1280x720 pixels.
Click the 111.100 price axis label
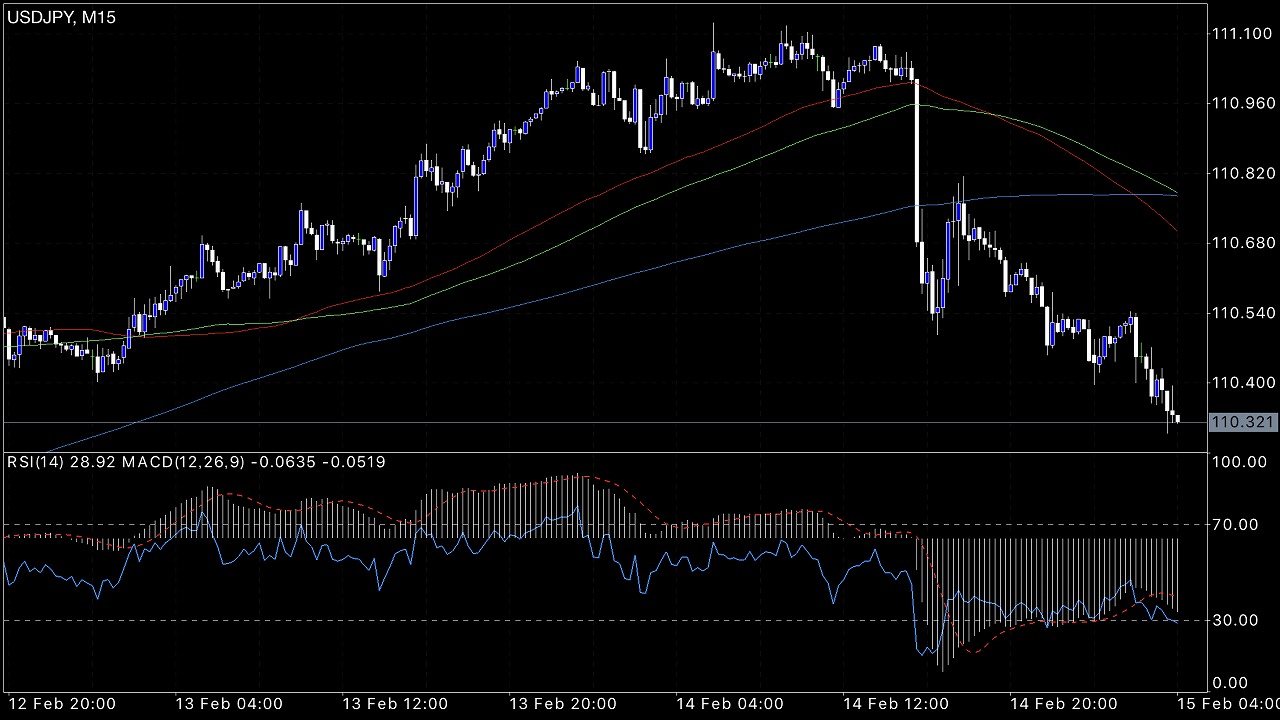[x=1241, y=34]
